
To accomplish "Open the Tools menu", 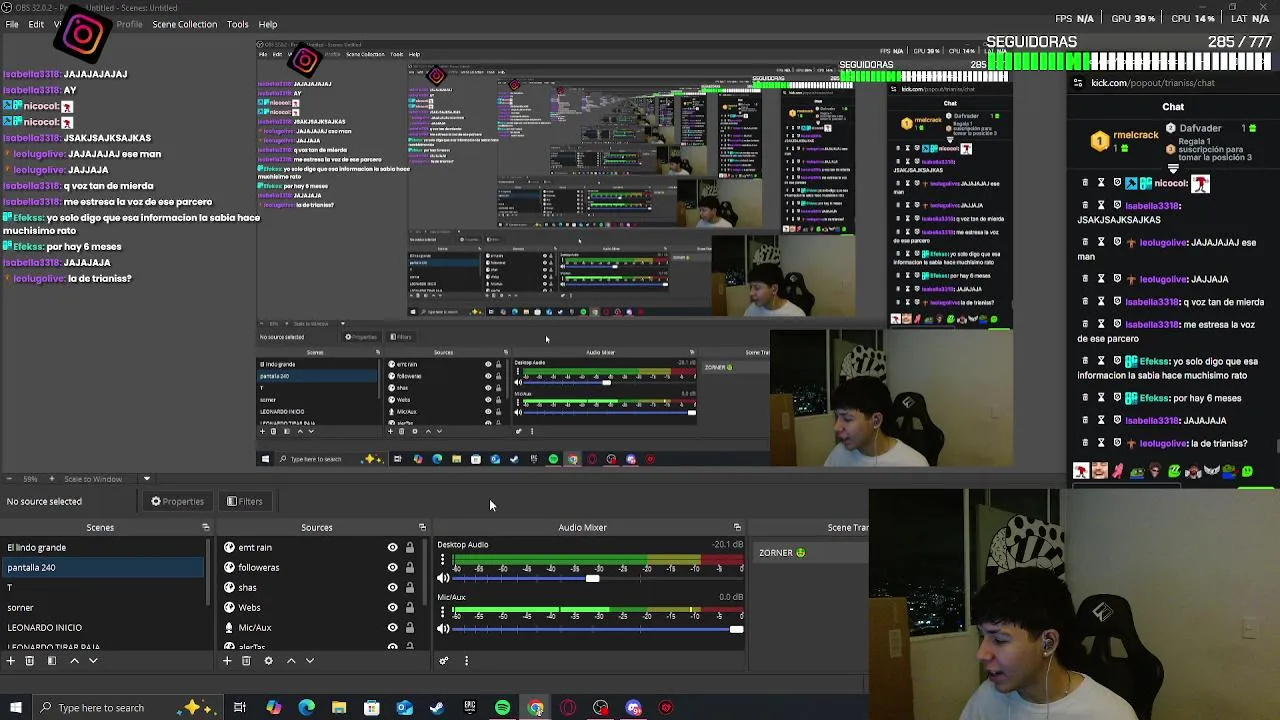I will [238, 24].
